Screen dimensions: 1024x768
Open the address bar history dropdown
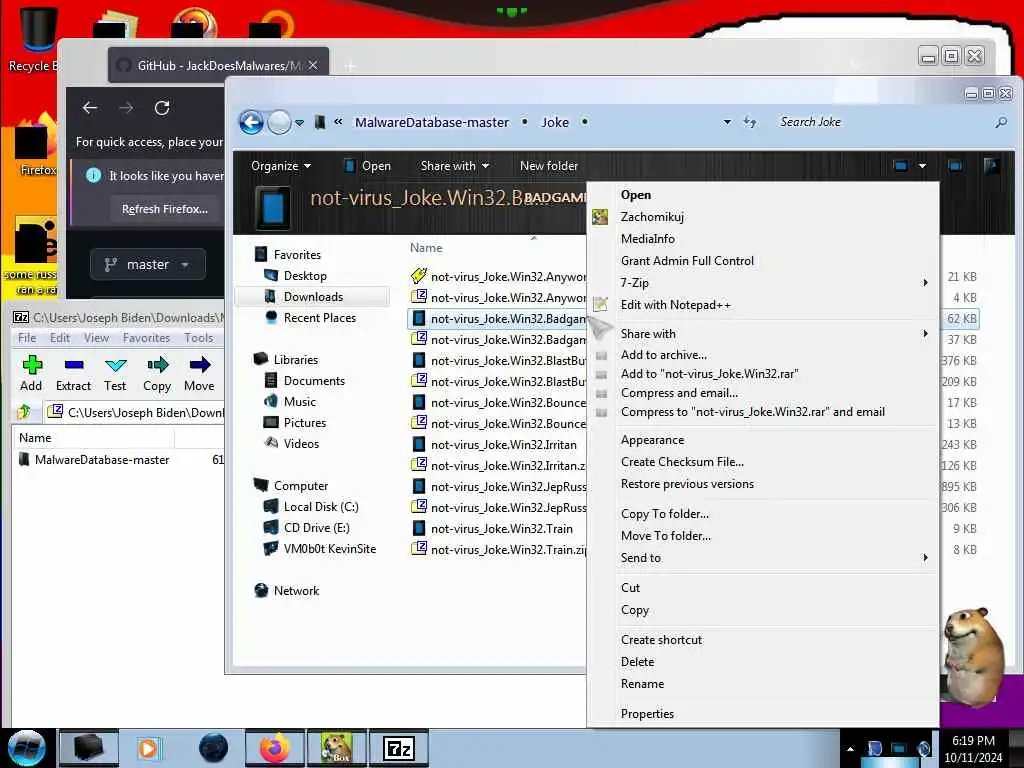coord(727,122)
